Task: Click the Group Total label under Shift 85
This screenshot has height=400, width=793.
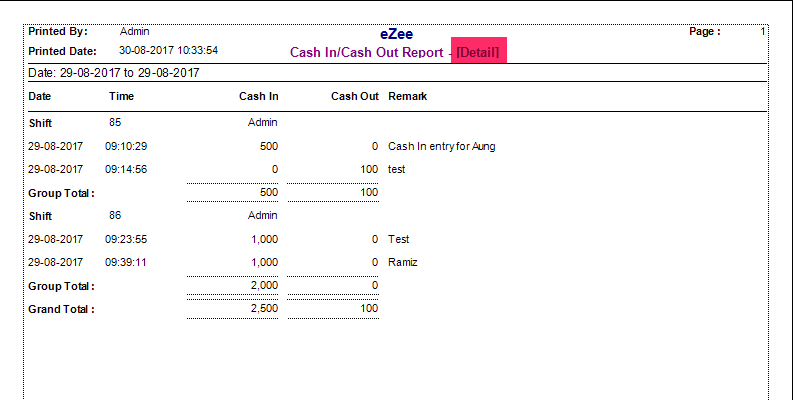Action: (x=61, y=193)
